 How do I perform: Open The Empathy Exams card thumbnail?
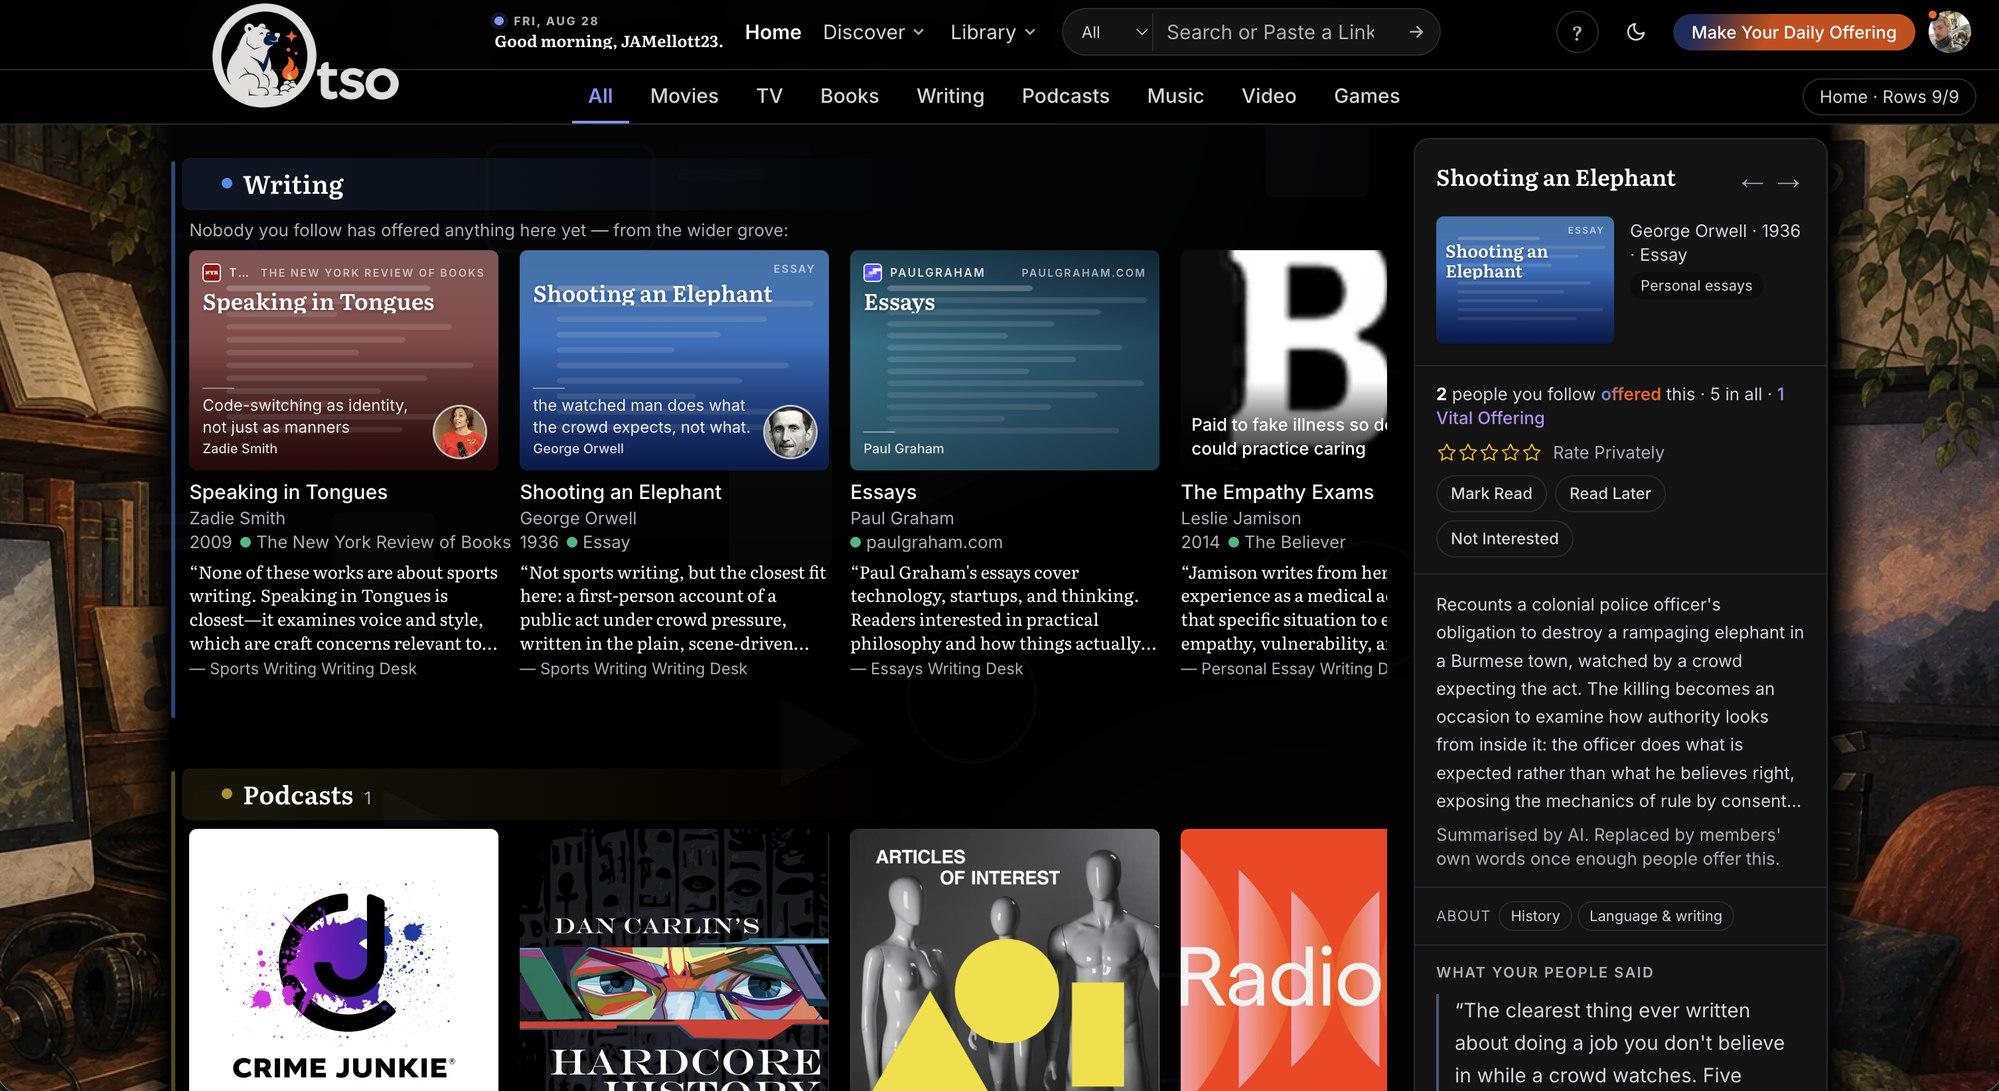point(1284,360)
